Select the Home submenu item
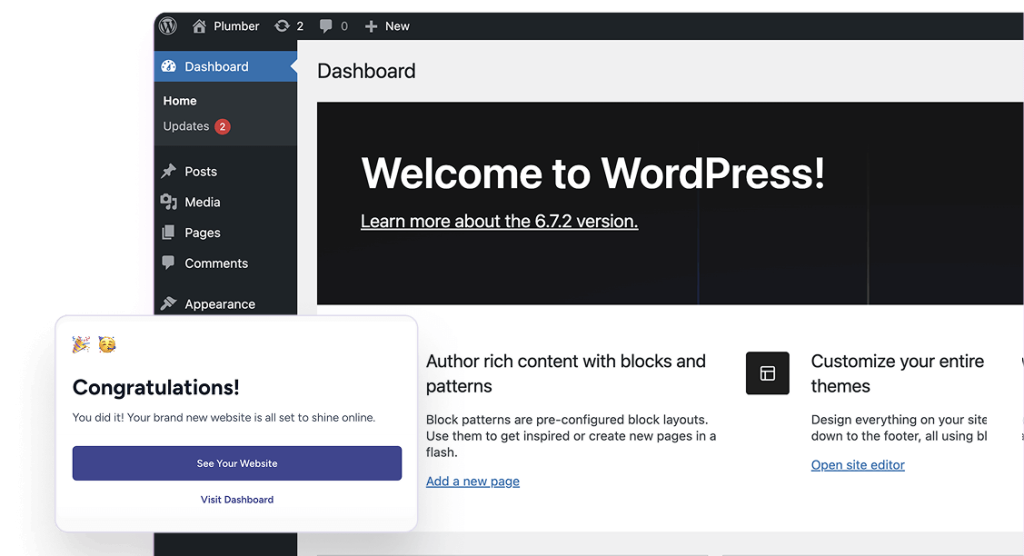 (180, 101)
